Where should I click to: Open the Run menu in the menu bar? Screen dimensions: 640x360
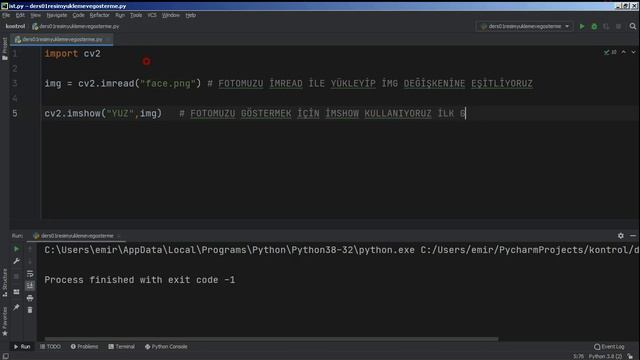point(120,15)
